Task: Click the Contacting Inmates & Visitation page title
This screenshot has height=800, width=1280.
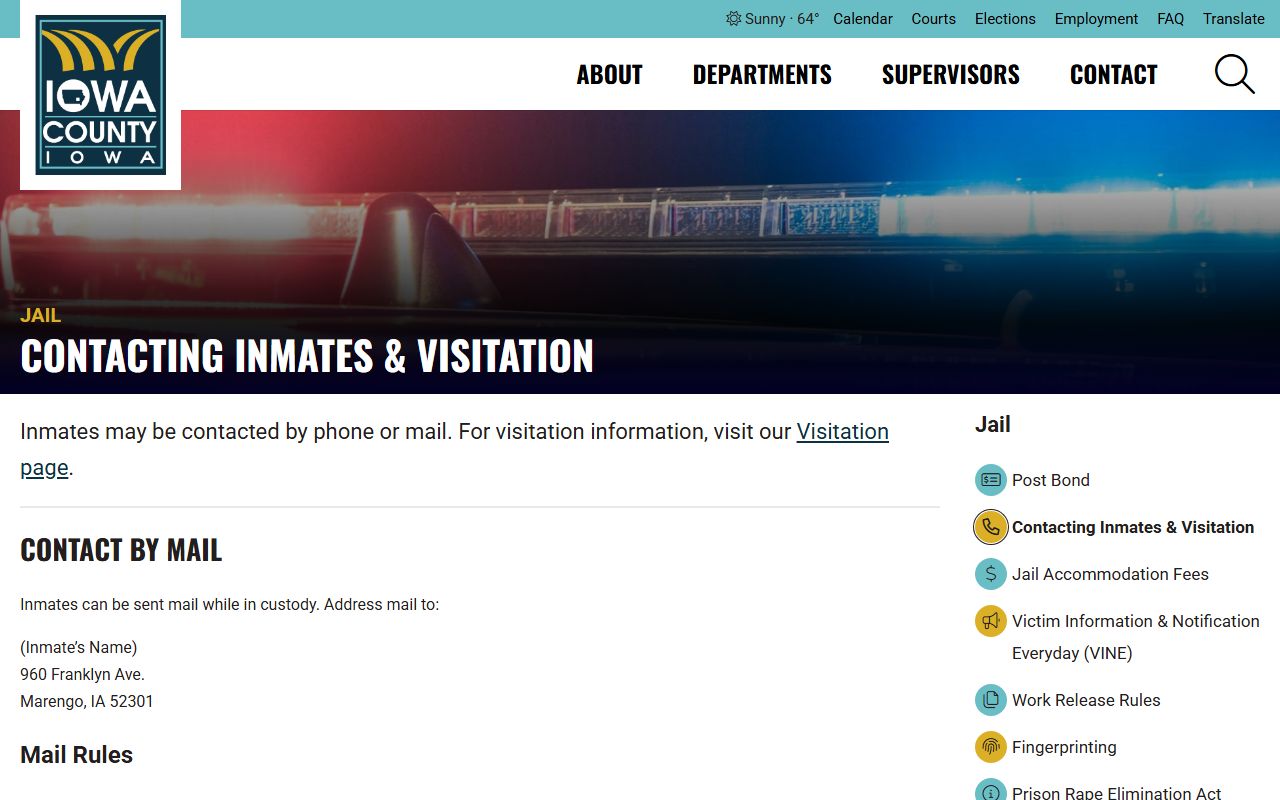Action: [307, 356]
